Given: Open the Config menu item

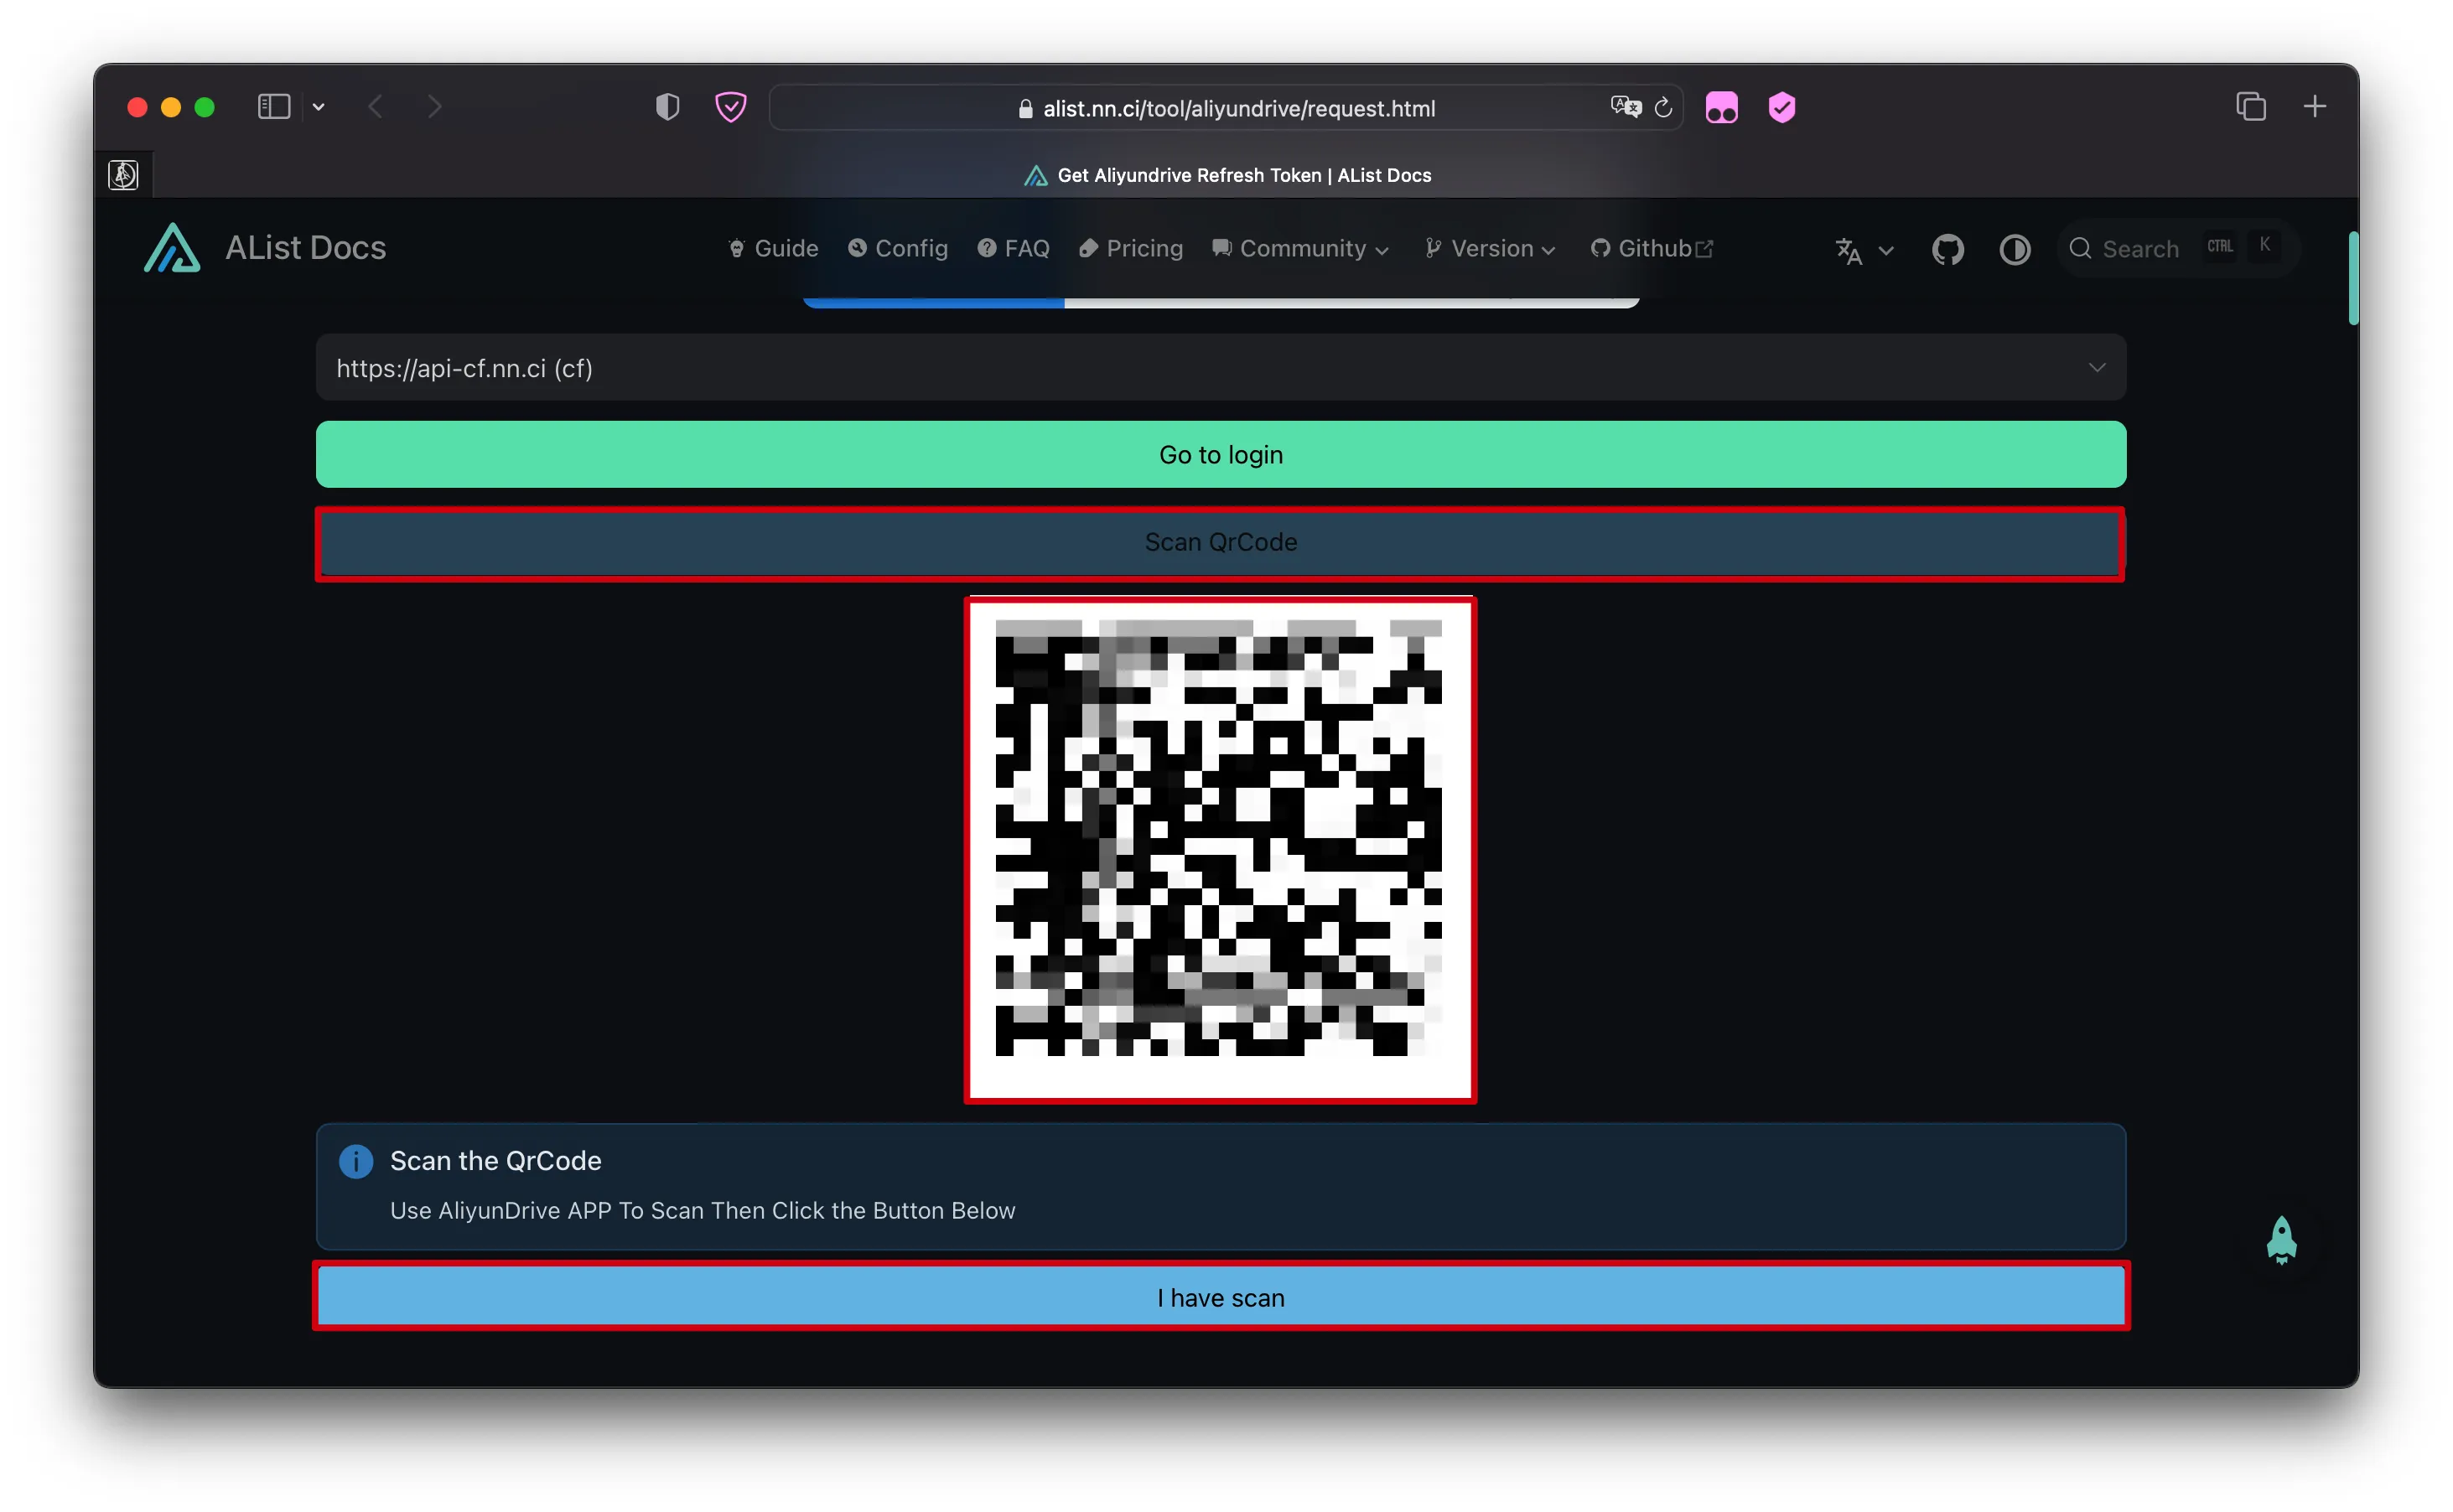Looking at the screenshot, I should pyautogui.click(x=897, y=248).
